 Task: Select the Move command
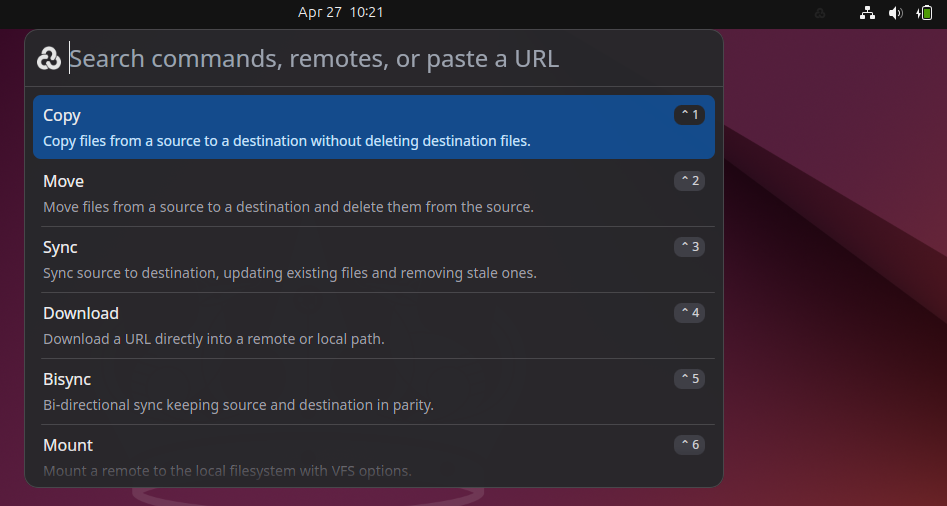374,194
